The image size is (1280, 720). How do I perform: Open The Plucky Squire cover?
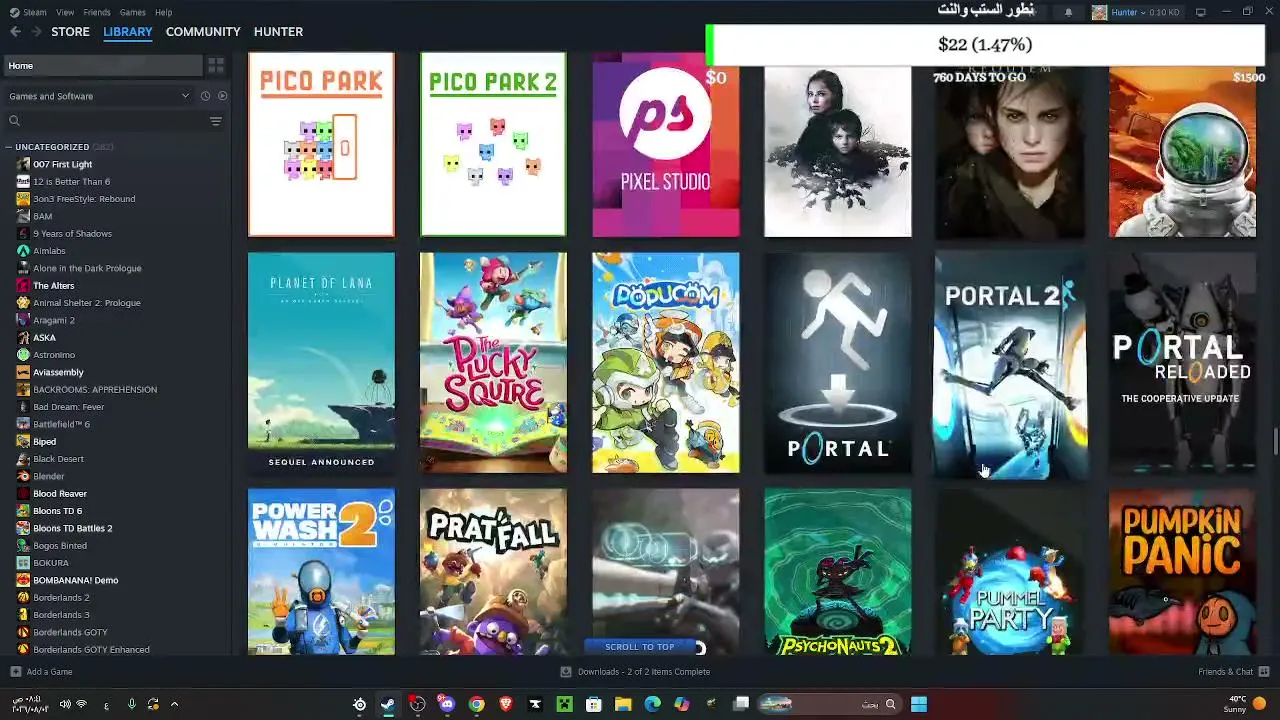[x=493, y=362]
